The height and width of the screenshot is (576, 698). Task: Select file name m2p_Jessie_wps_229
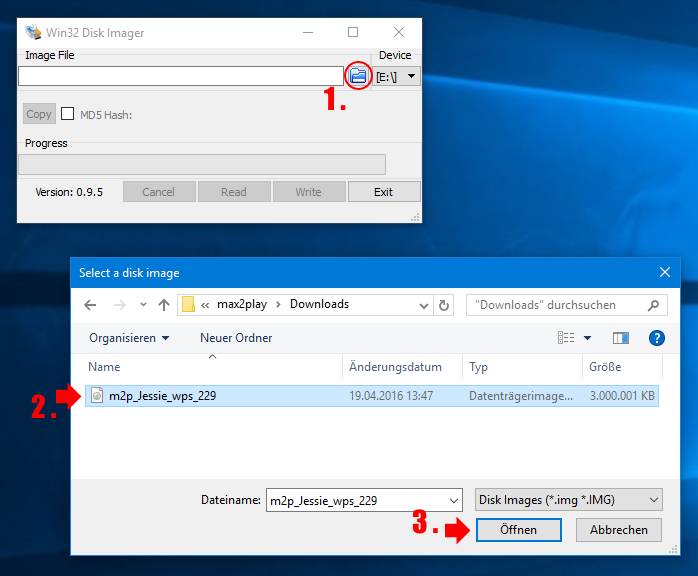click(x=162, y=396)
